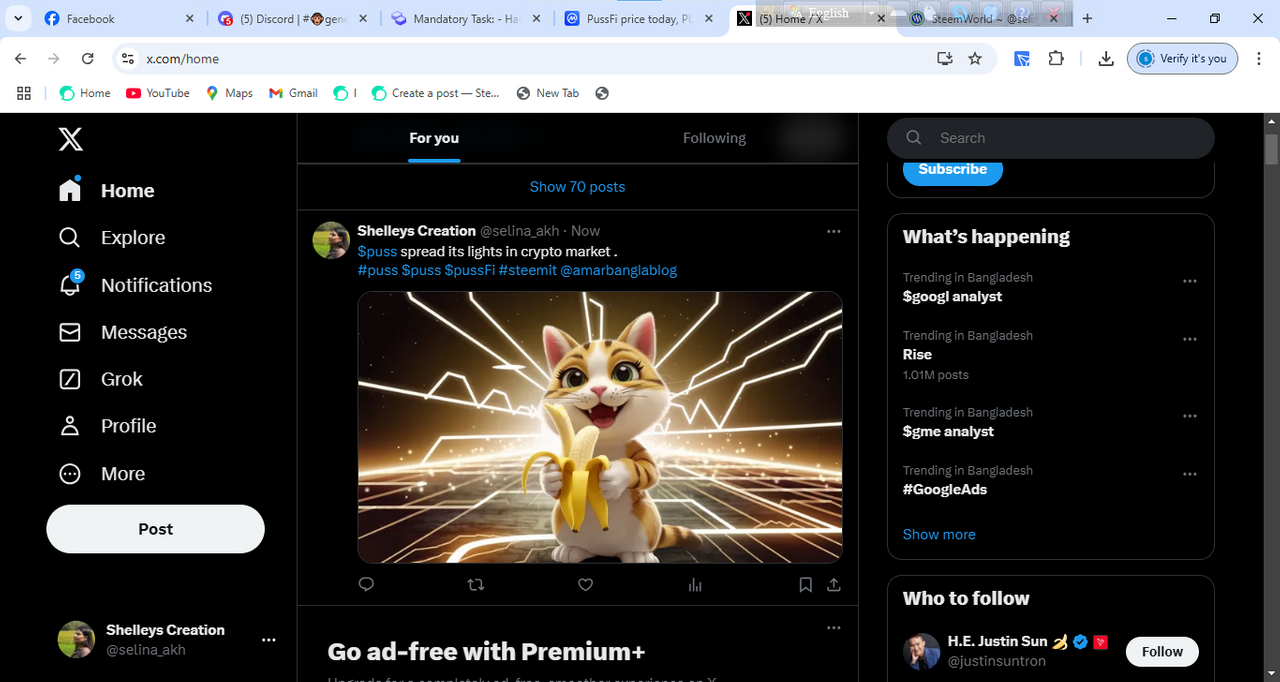Open the Chrome three-dot menu
The height and width of the screenshot is (682, 1280).
click(x=1260, y=59)
